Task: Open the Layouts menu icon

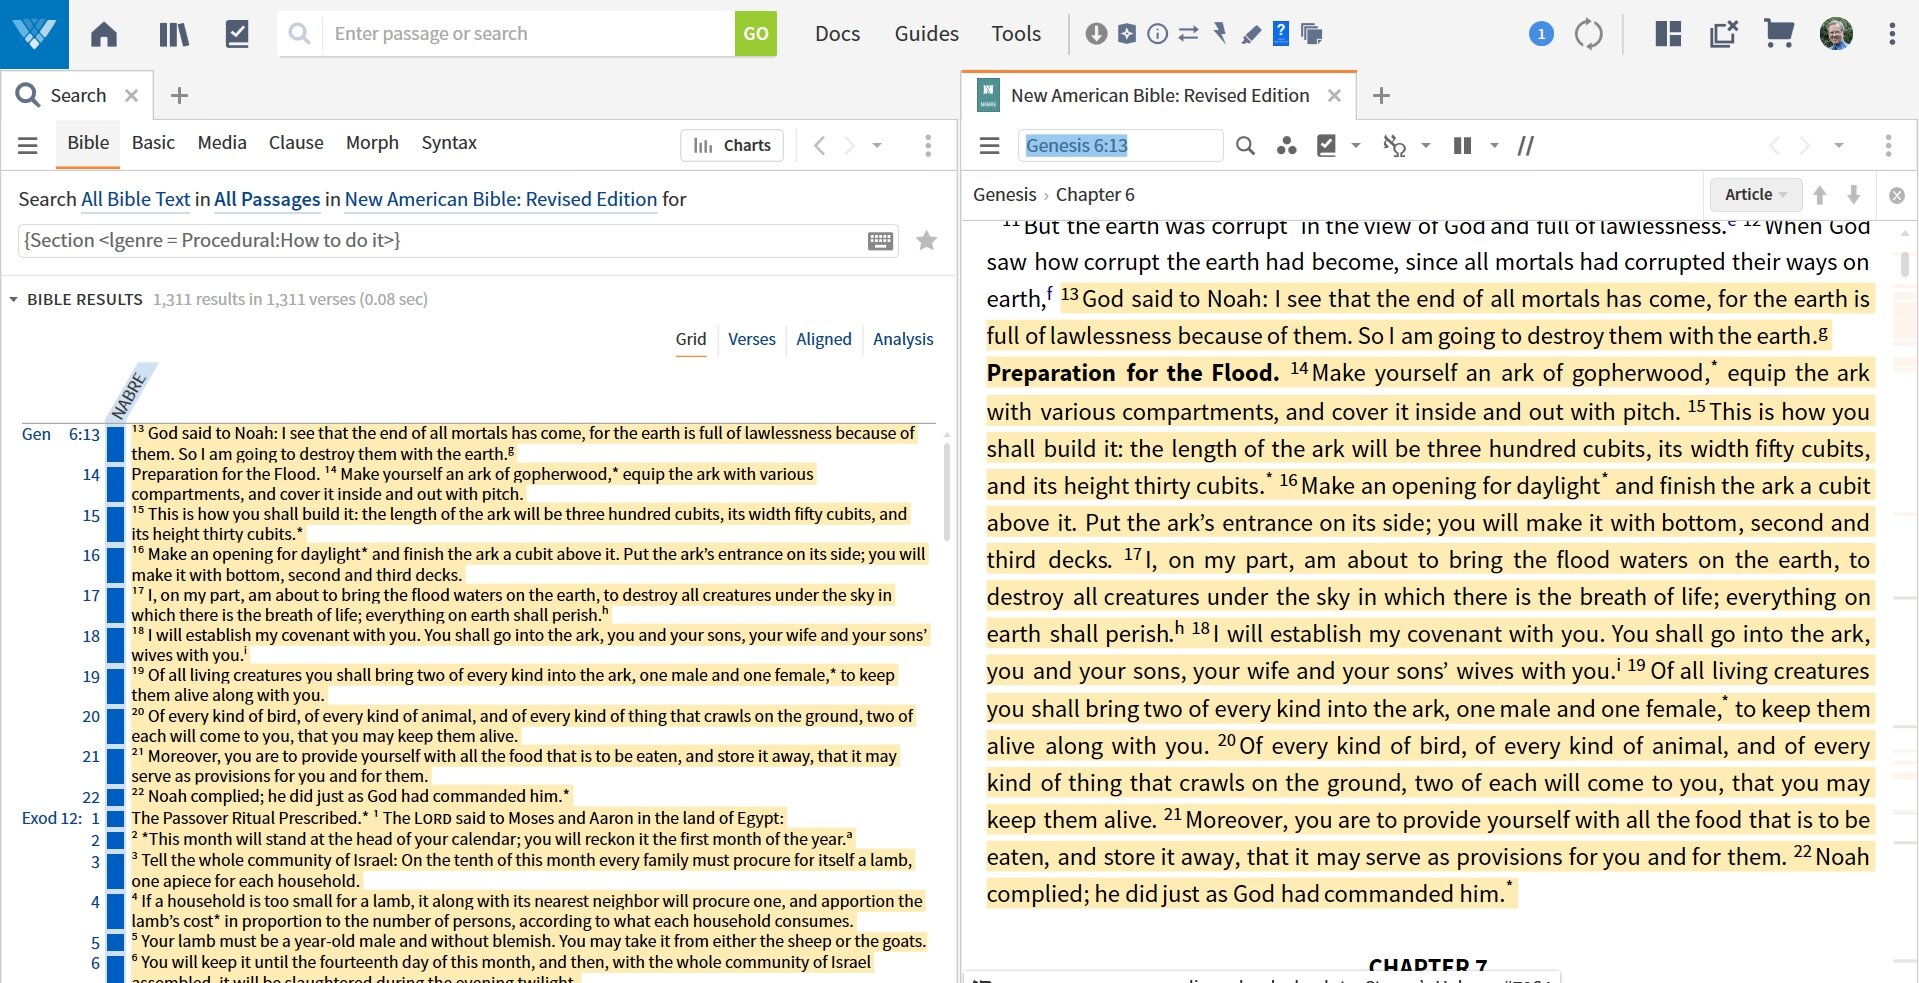Action: tap(1668, 34)
